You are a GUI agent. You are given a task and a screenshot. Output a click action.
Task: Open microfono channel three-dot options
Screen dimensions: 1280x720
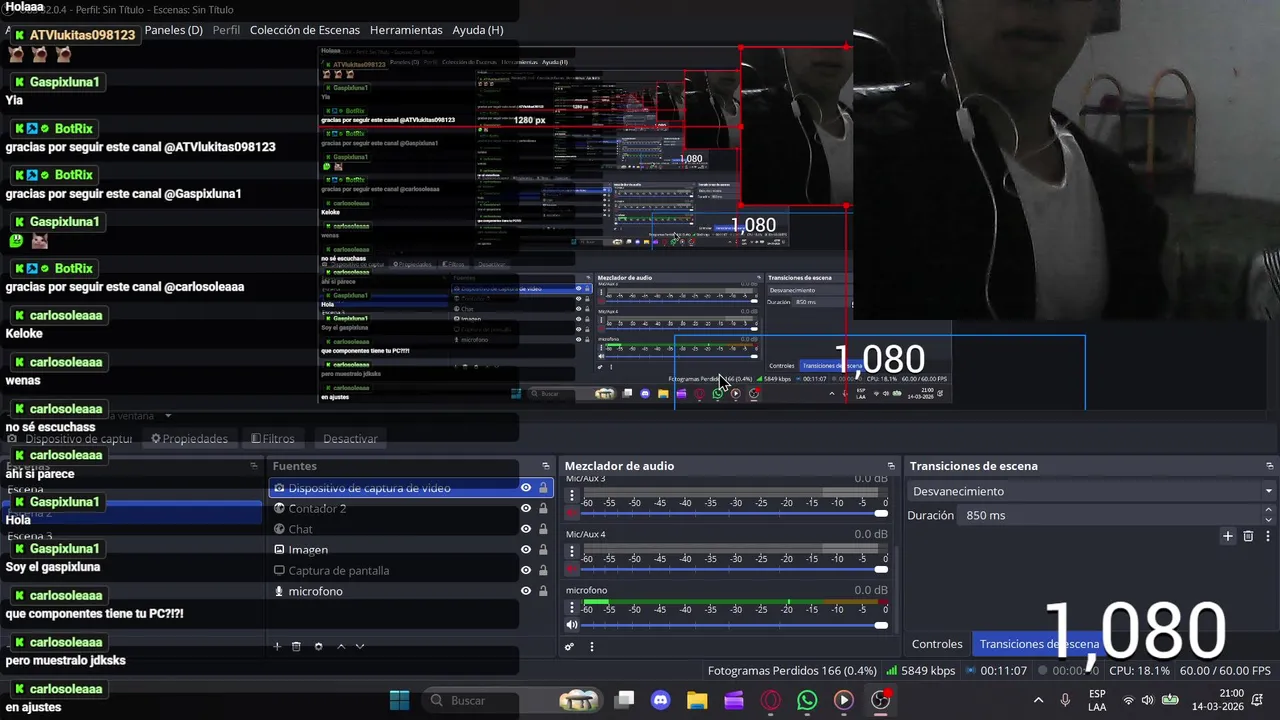coord(572,607)
